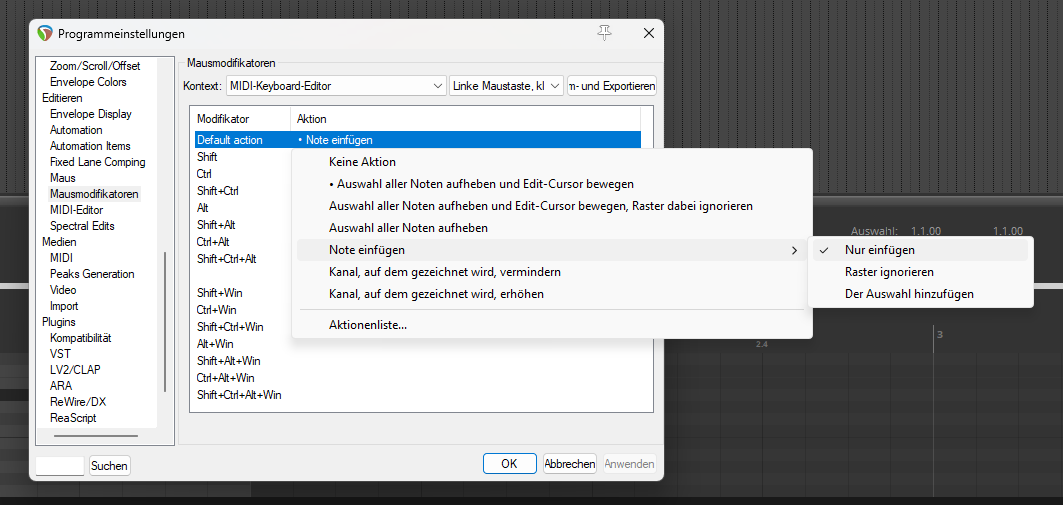Click 'Kanal, auf dem gezeichnet wird, erhöhen'
Screen dimensions: 1063x505
coord(436,294)
